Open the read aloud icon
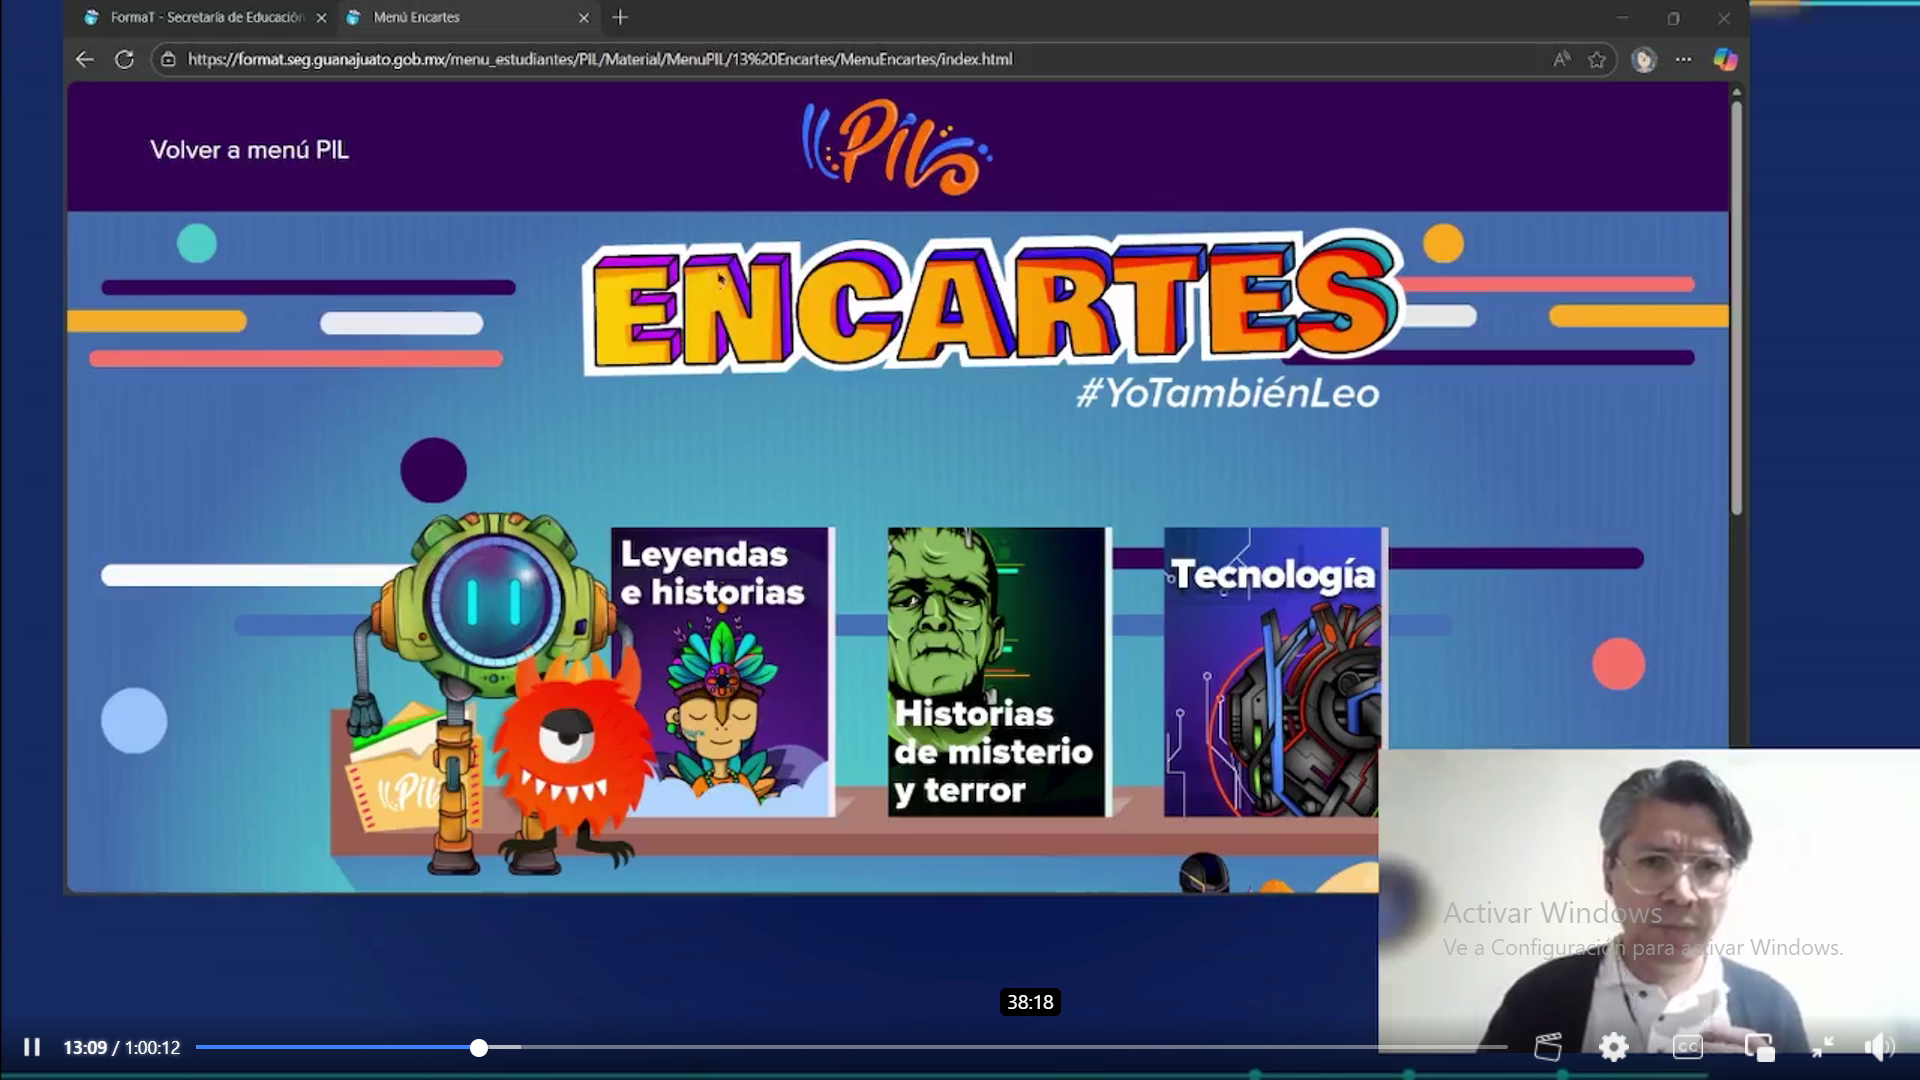 point(1561,59)
